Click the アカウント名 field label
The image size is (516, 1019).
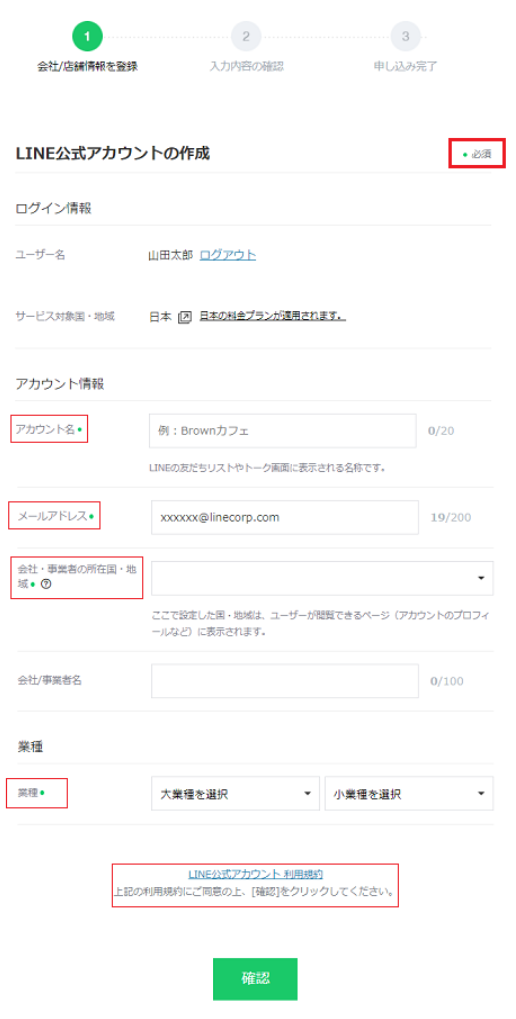(x=45, y=430)
